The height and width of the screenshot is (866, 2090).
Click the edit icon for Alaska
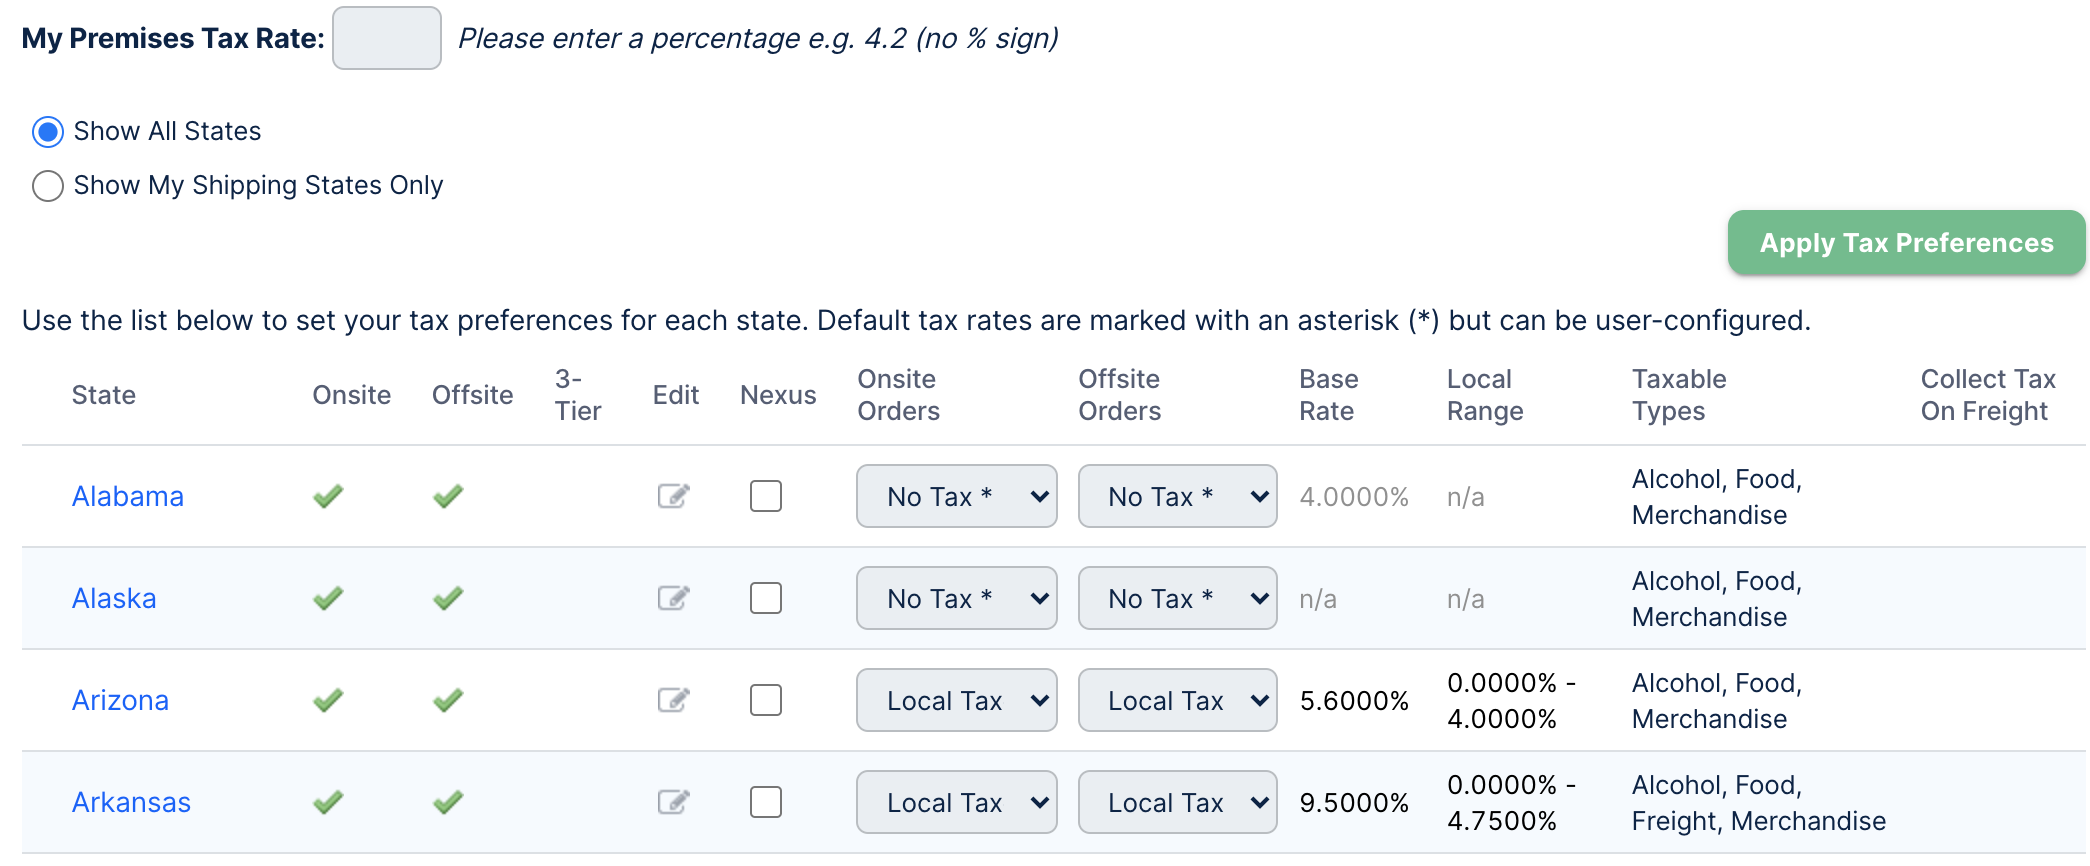click(673, 598)
